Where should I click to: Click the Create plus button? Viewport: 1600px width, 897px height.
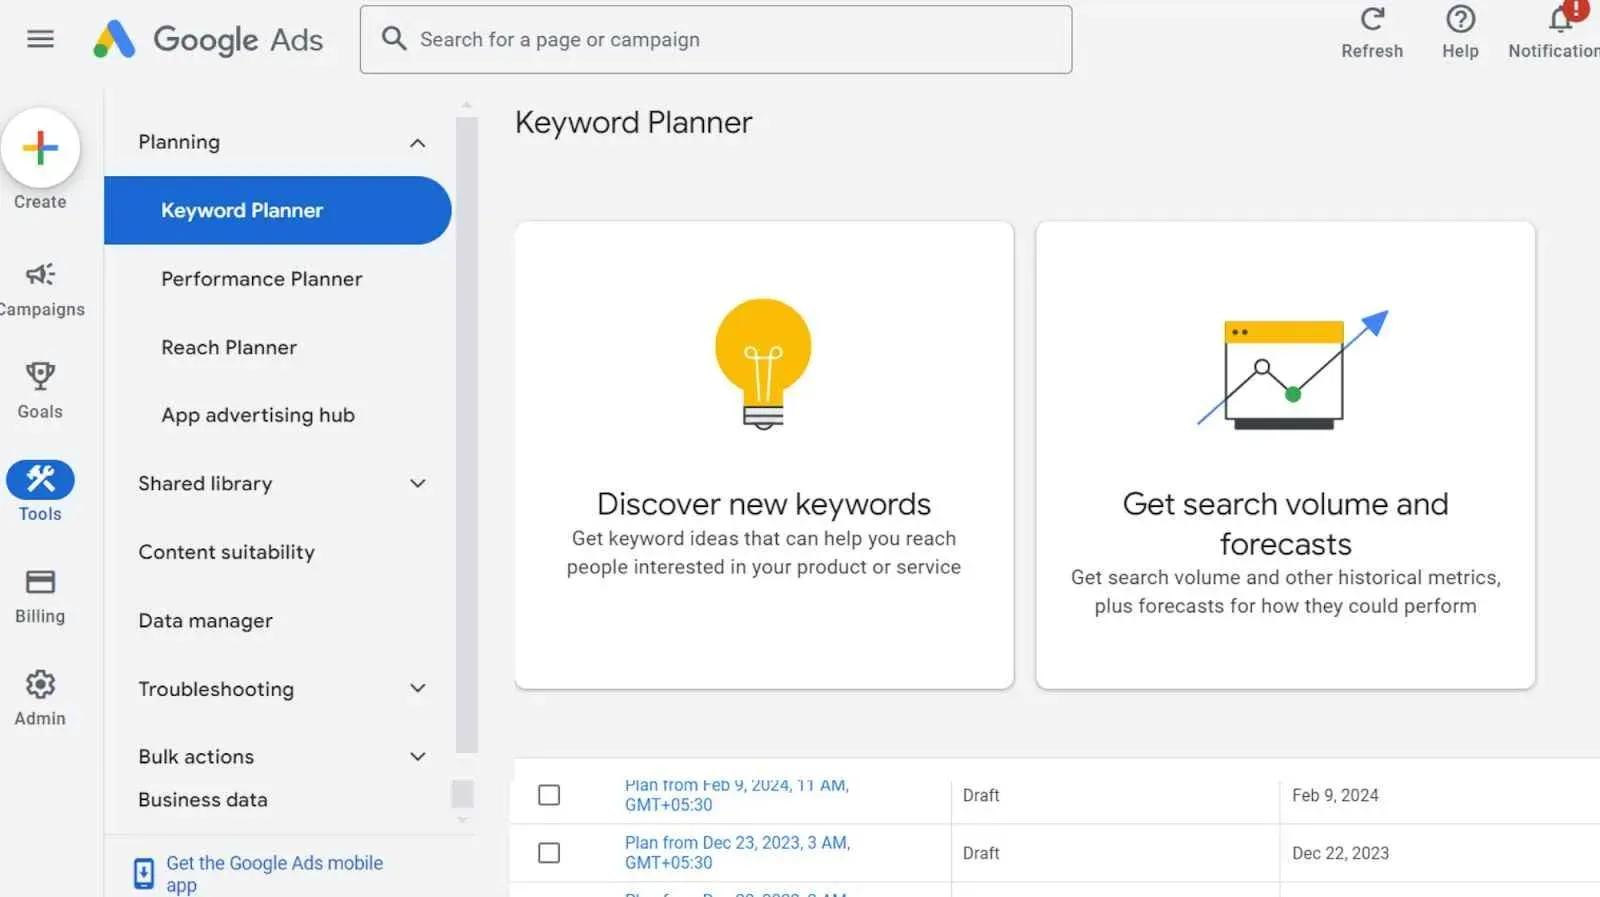[x=40, y=148]
